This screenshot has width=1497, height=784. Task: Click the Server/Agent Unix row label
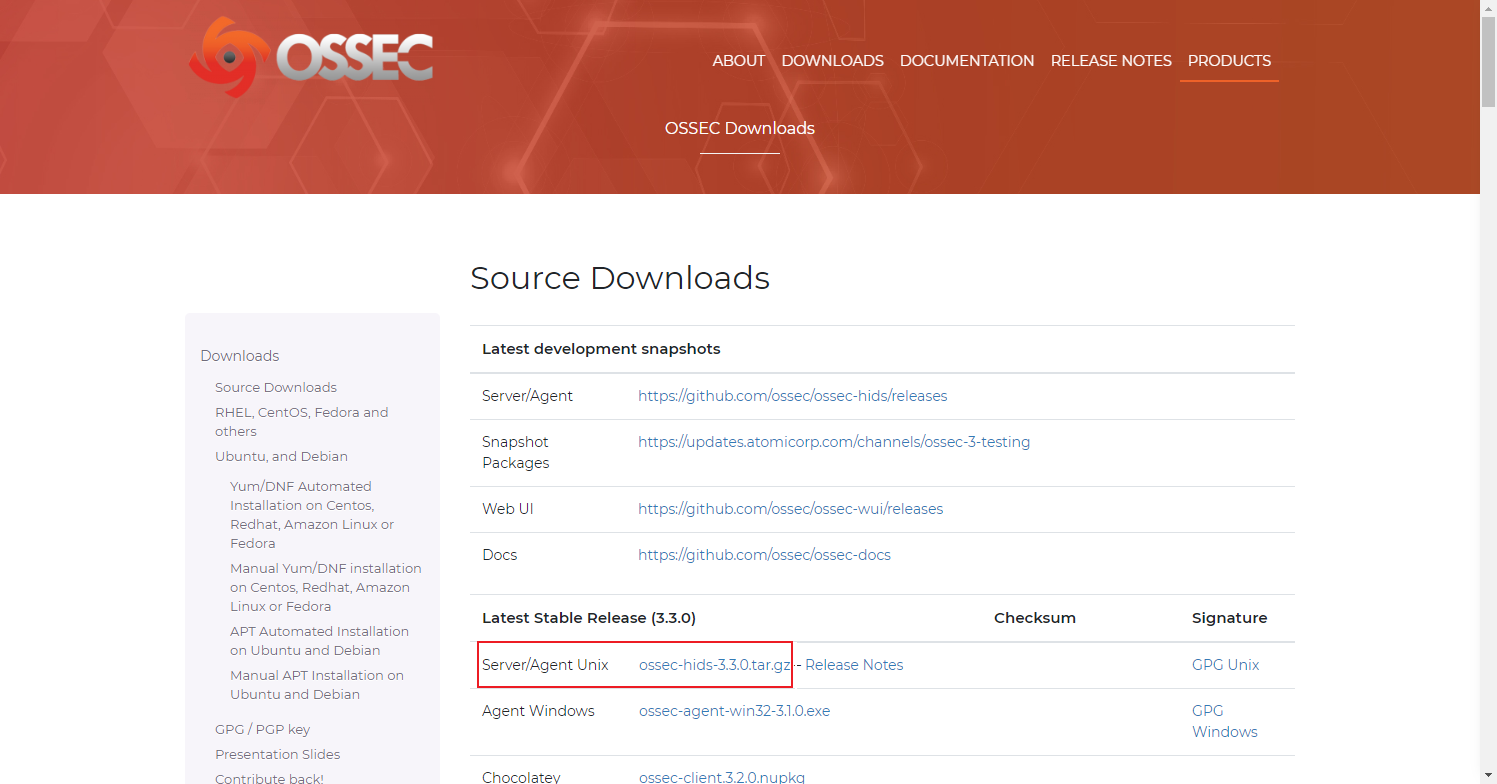point(545,665)
